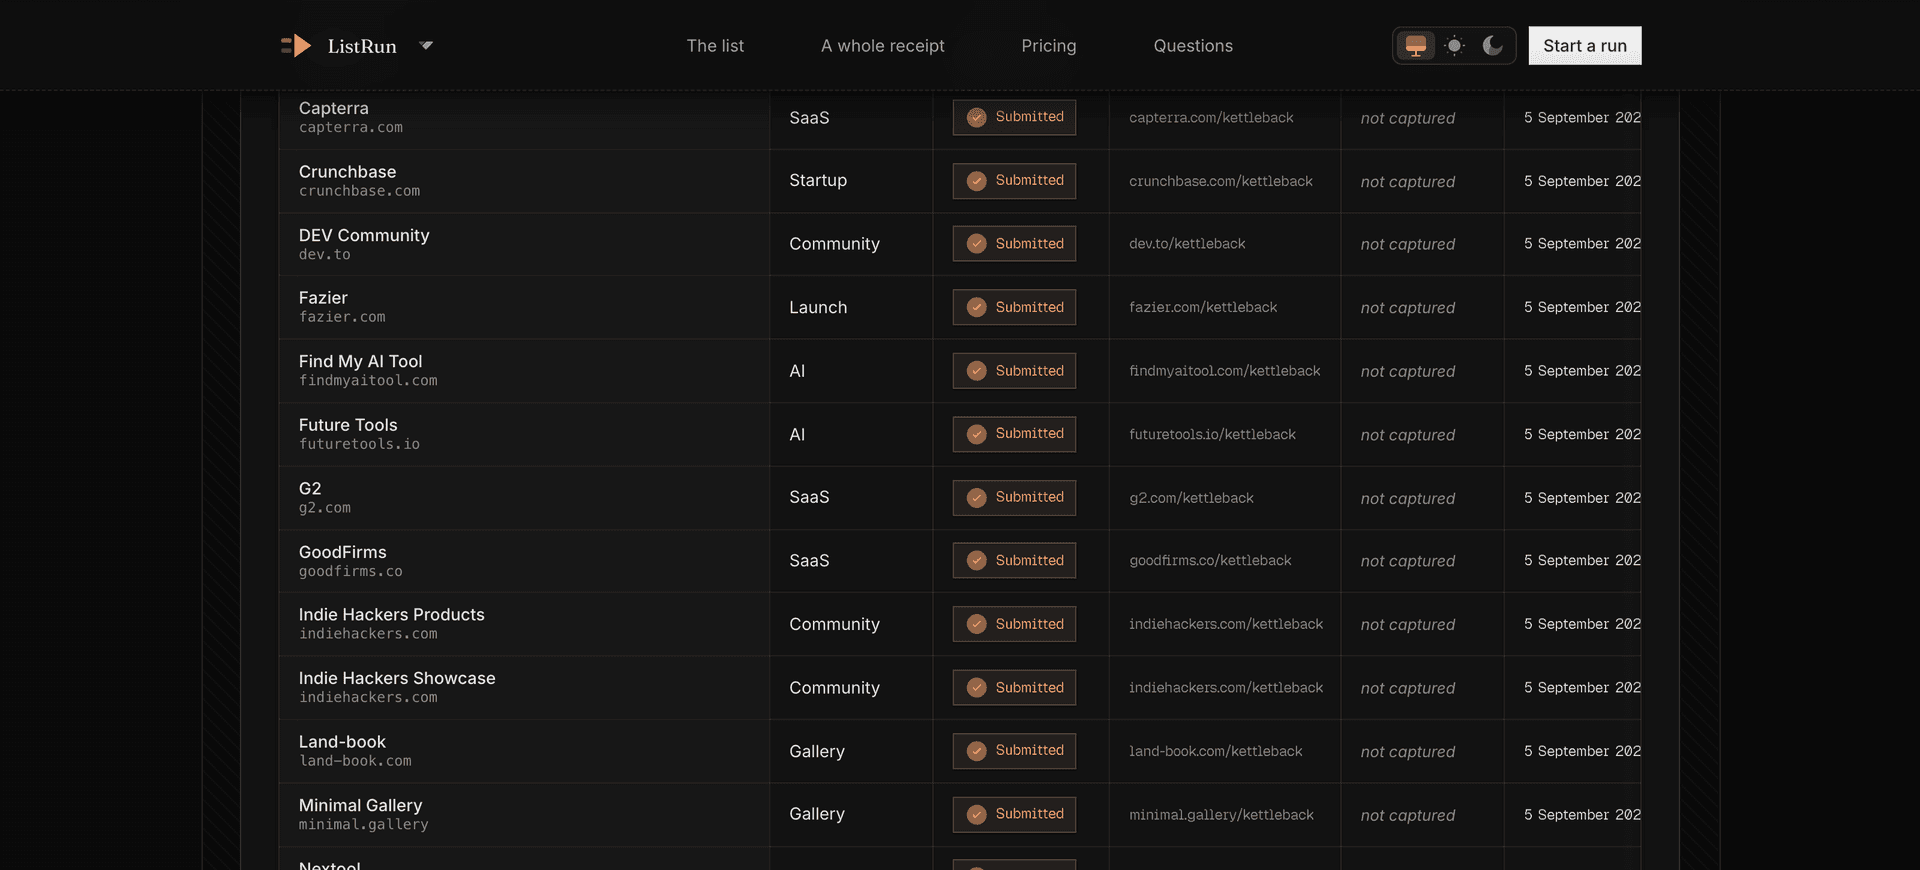Click the crunchbase.com domain text
The height and width of the screenshot is (870, 1920).
(359, 191)
